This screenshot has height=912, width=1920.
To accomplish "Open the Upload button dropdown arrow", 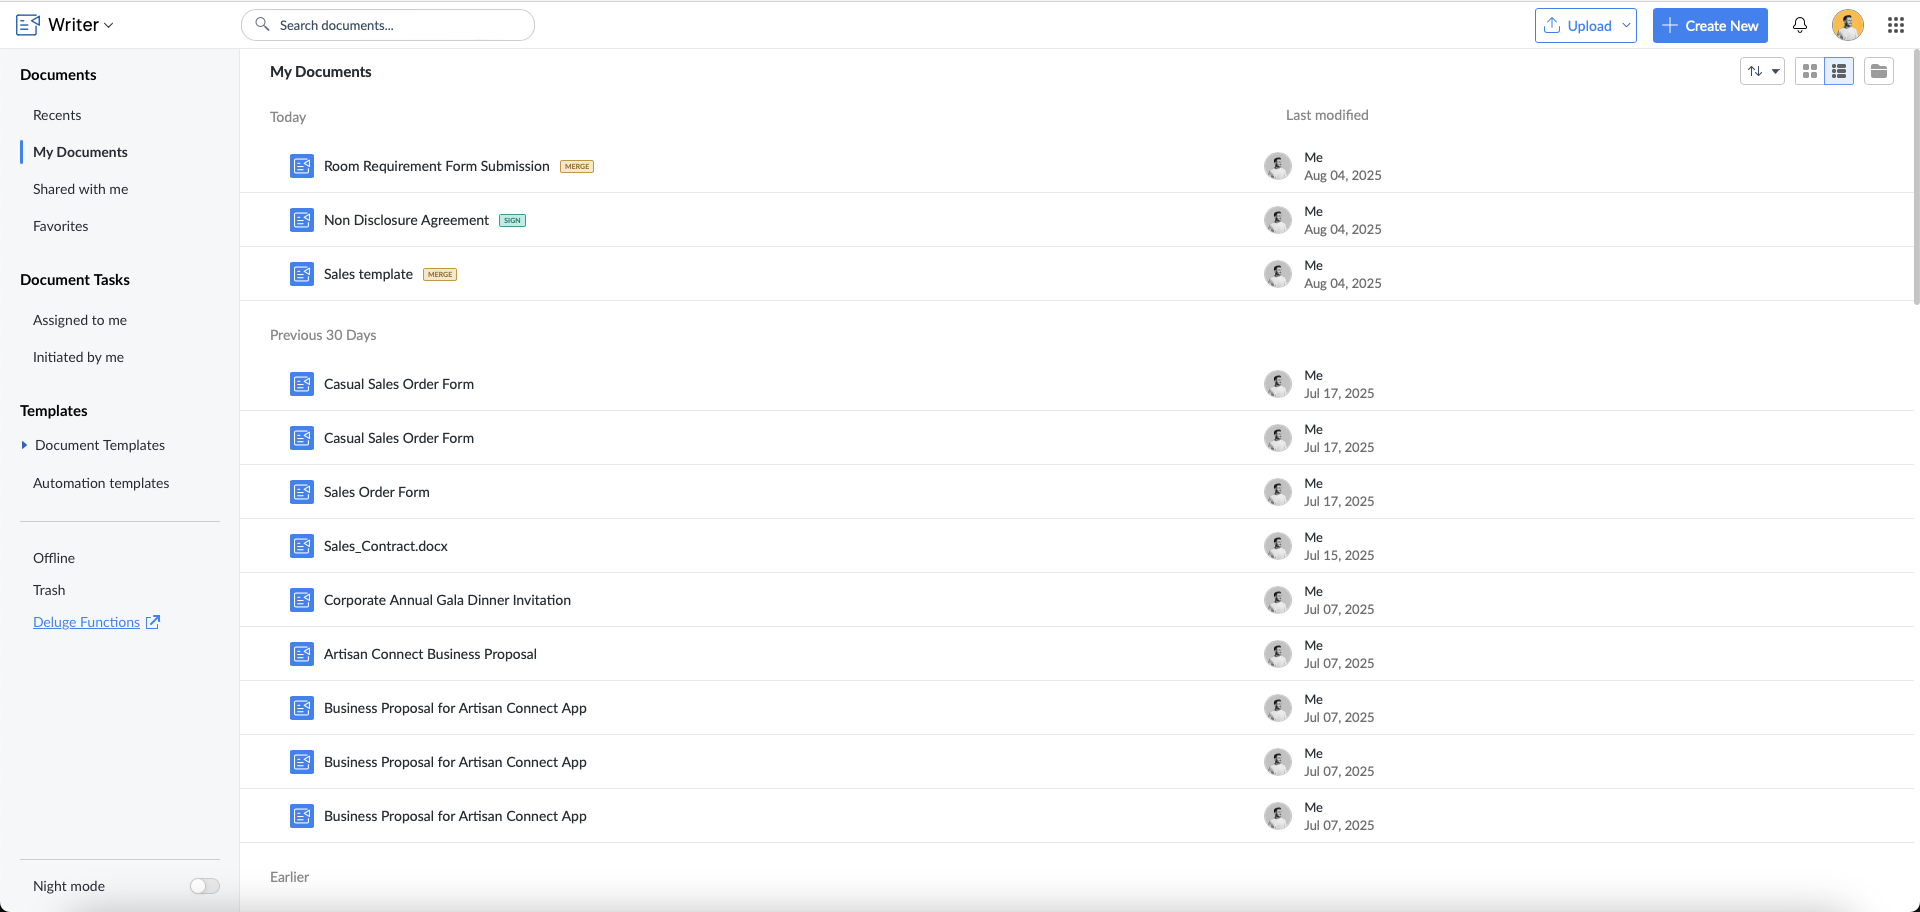I will click(x=1626, y=26).
